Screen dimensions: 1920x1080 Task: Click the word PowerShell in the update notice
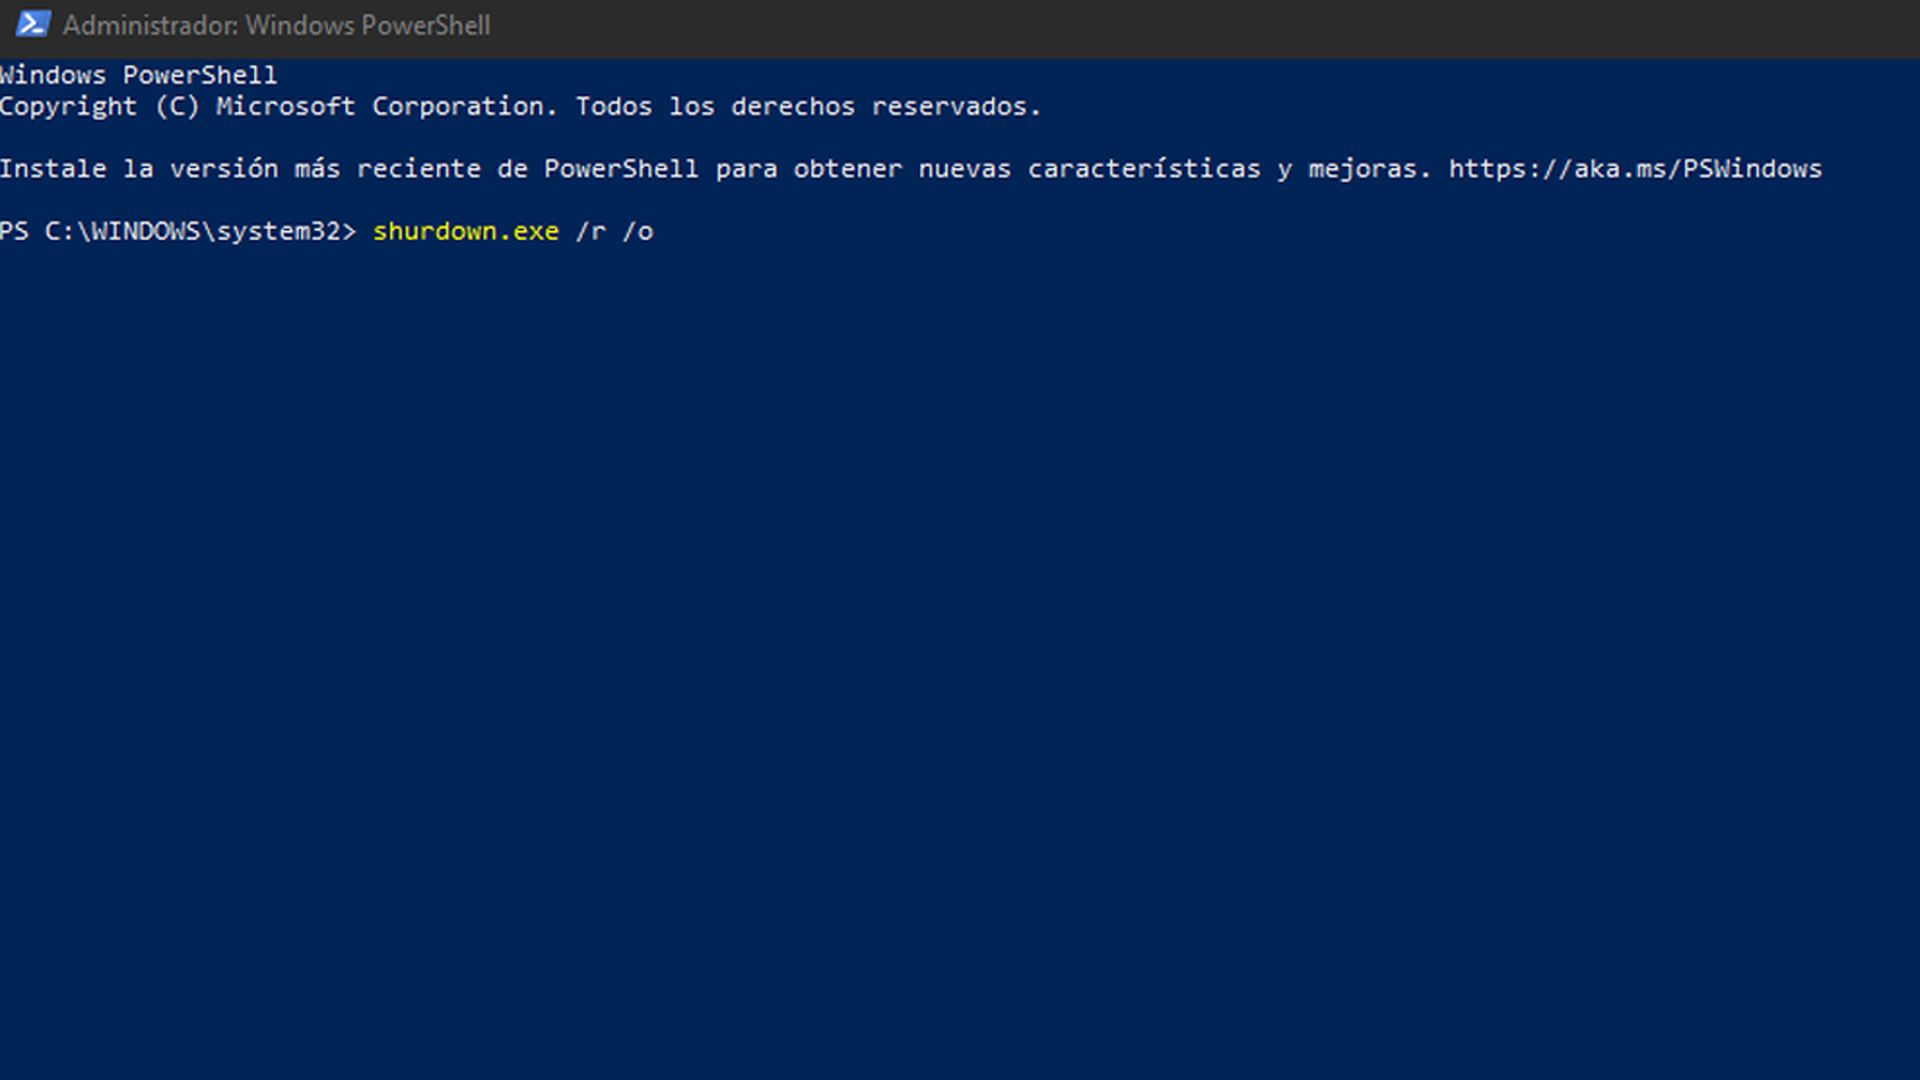coord(620,168)
